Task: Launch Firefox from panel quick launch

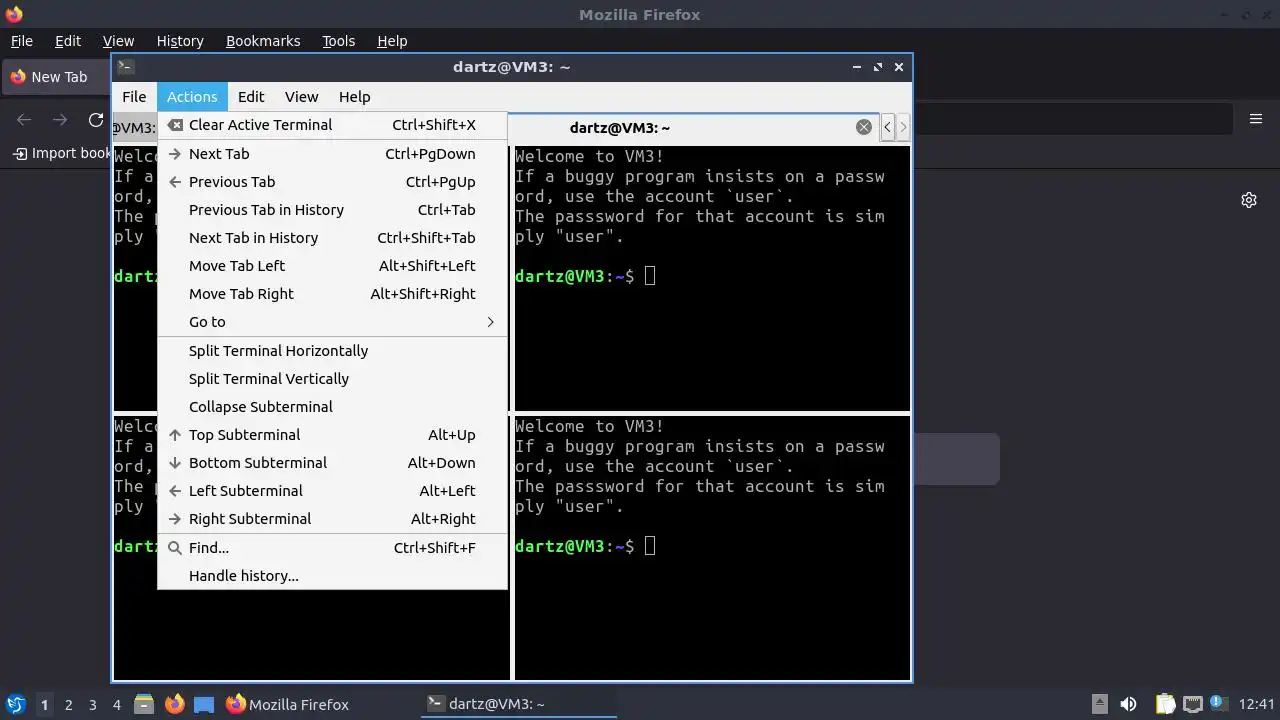Action: click(175, 705)
